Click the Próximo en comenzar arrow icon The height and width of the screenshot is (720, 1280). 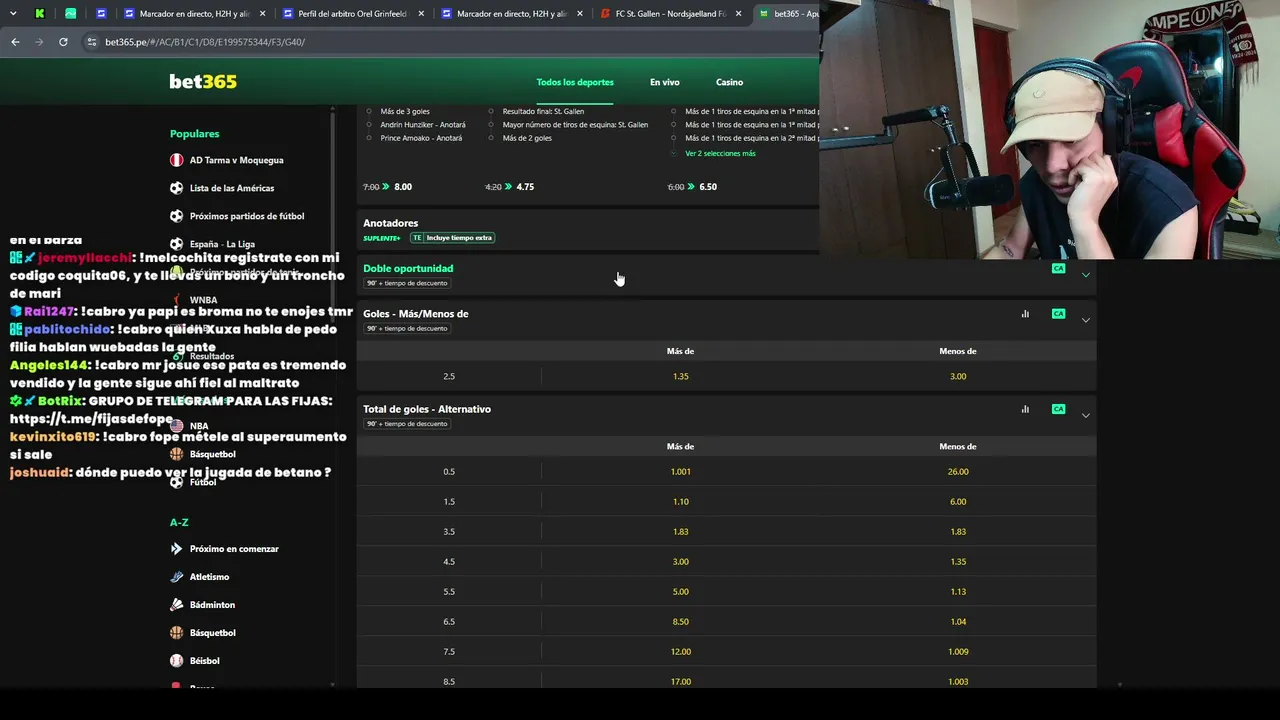click(176, 549)
